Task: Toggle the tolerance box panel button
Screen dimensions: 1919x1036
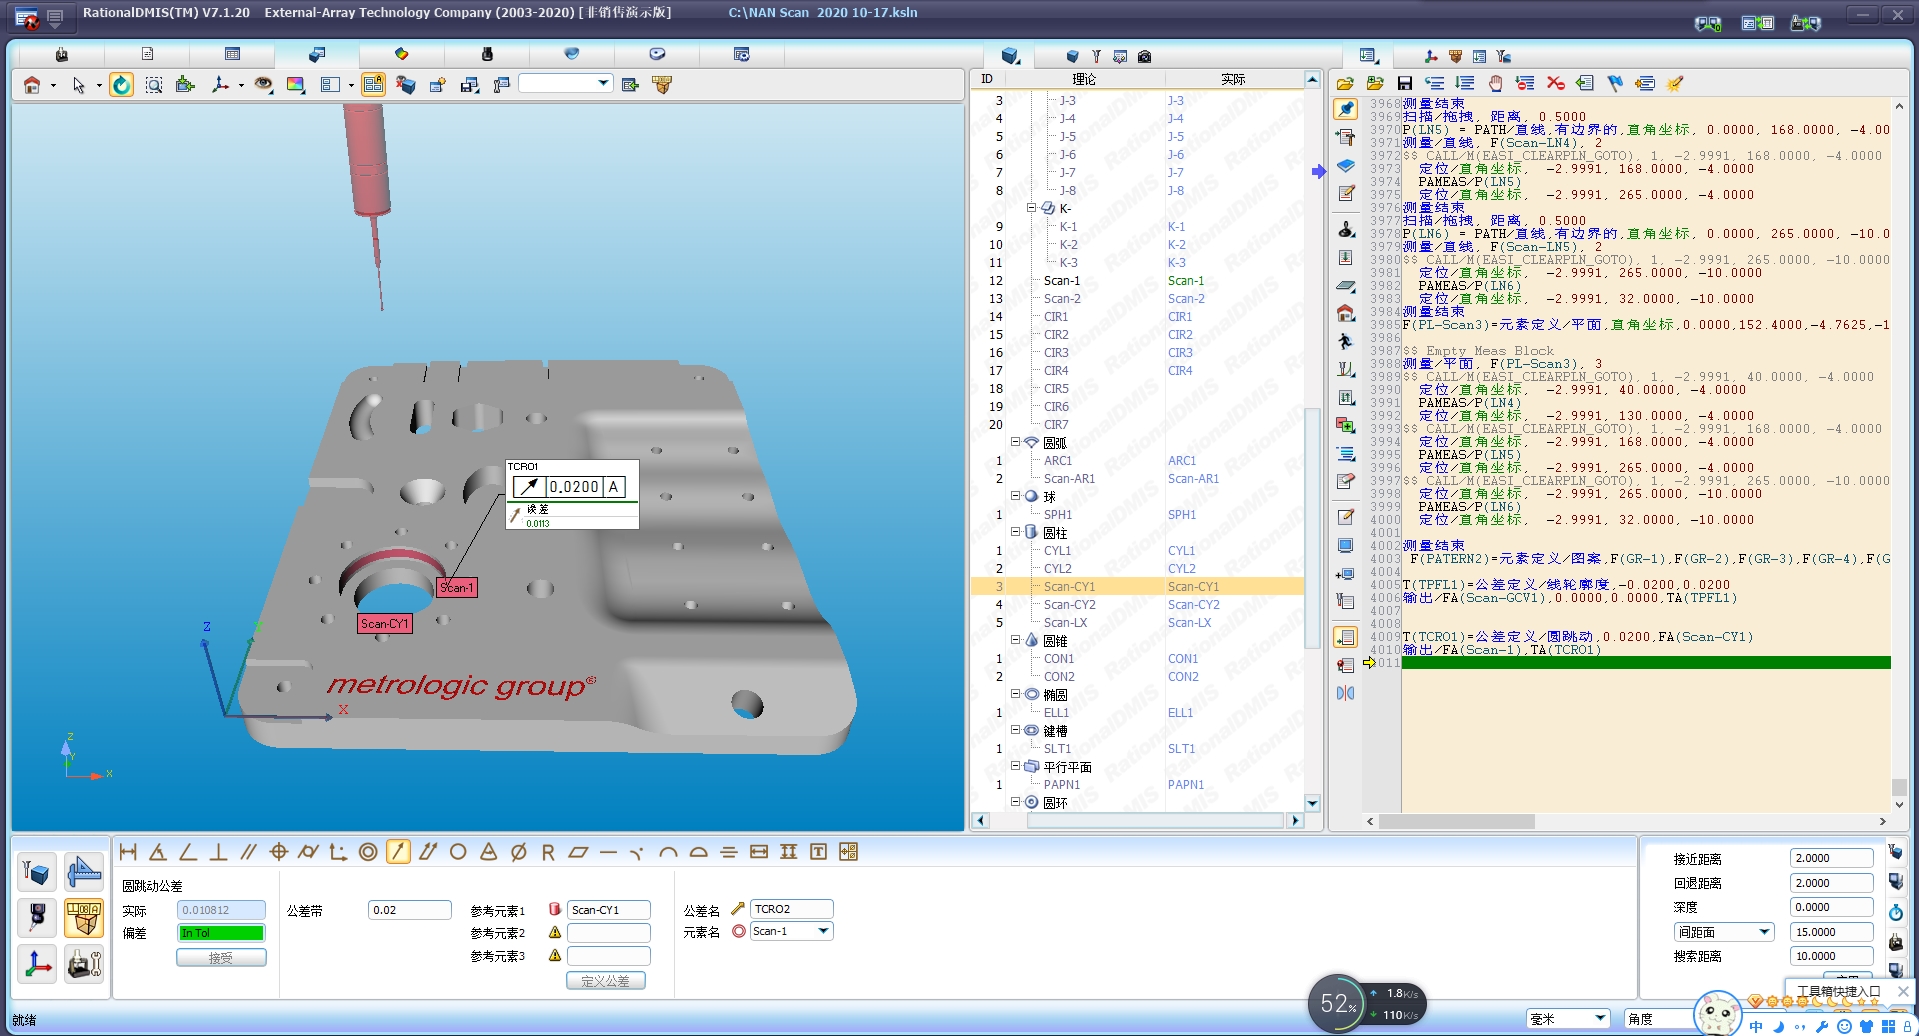Action: point(84,918)
